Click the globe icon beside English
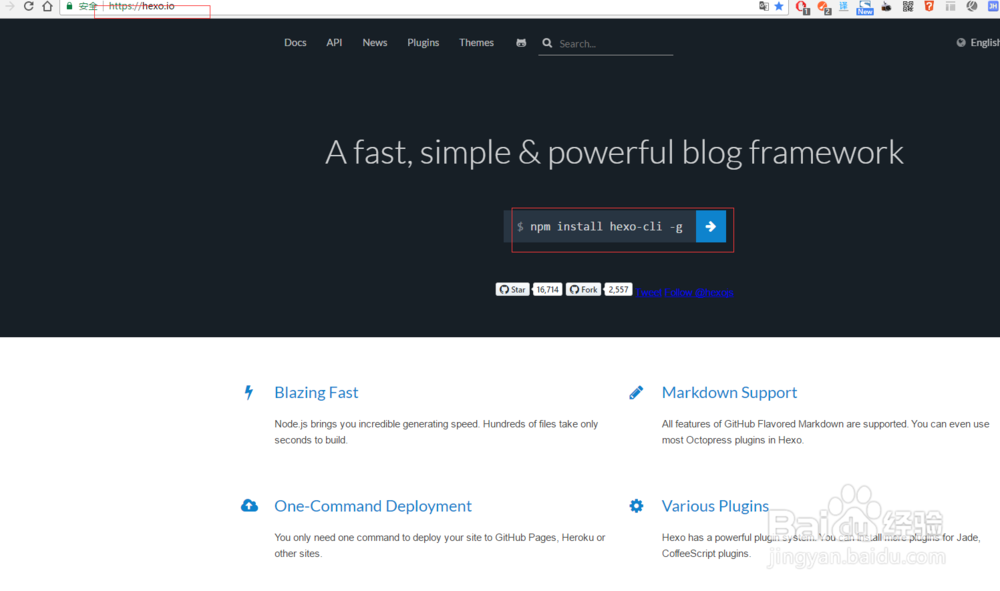The image size is (1000, 591). click(961, 43)
